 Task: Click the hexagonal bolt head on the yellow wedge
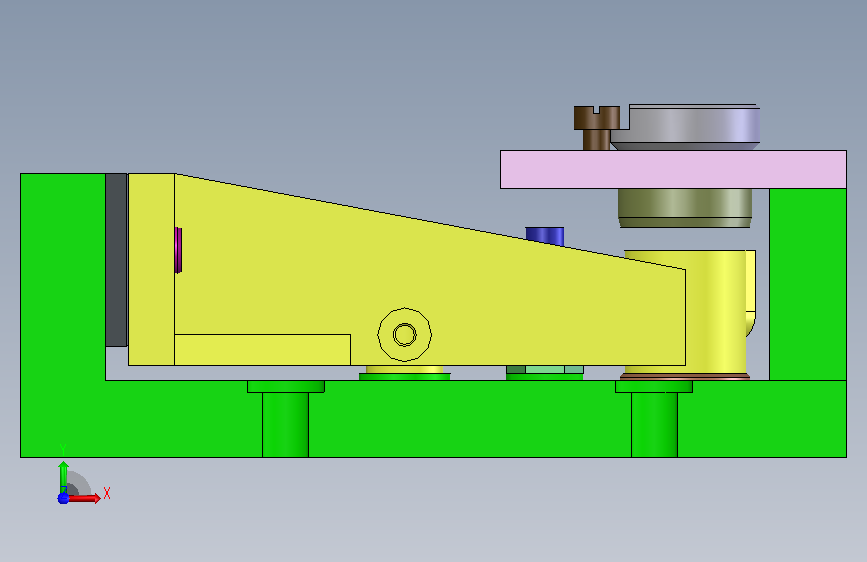click(405, 335)
